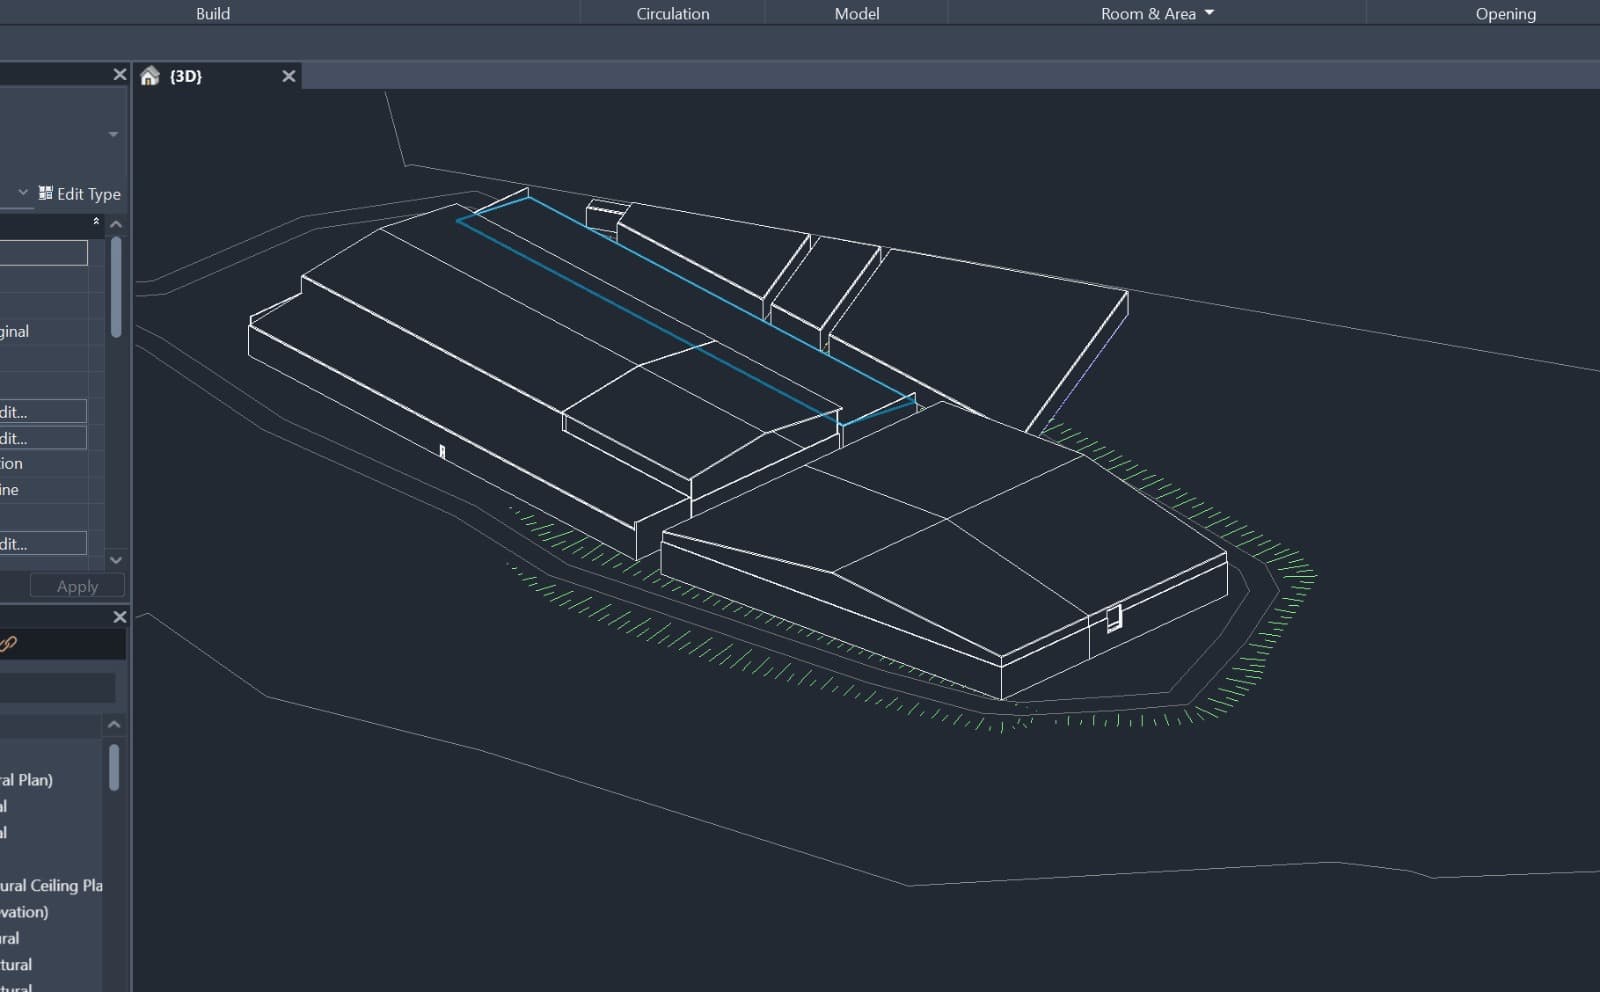Click the home icon on 3D view tab

[150, 76]
